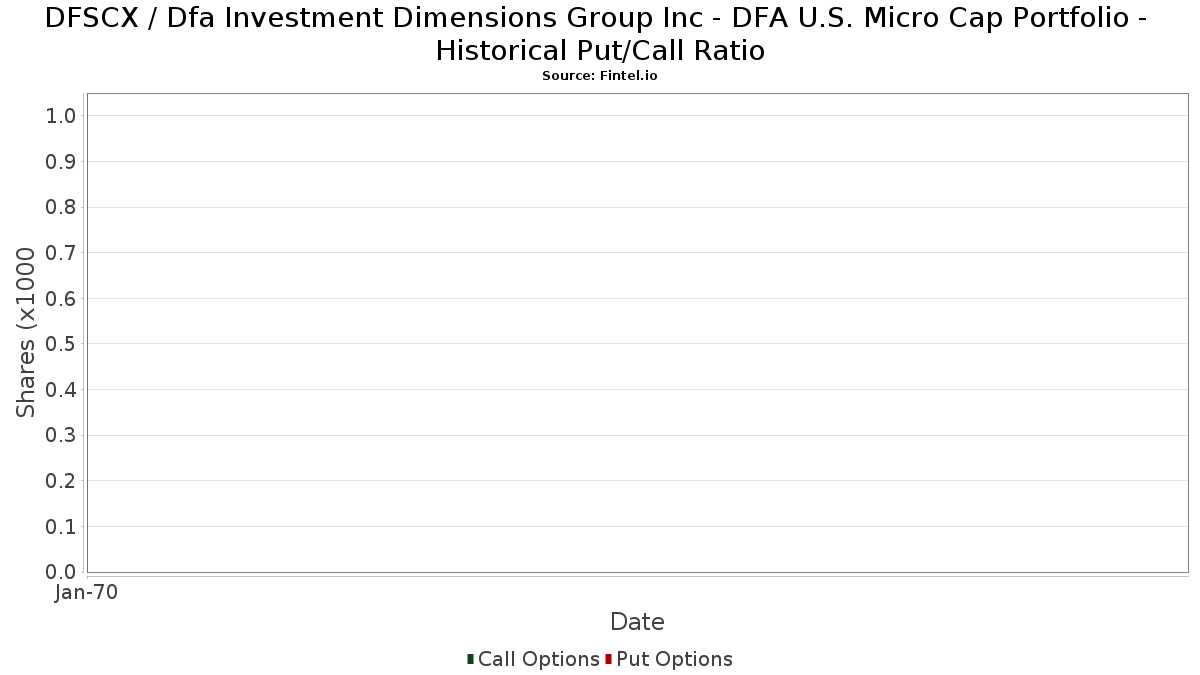Click the 0.4 y-axis tick label
Viewport: 1200px width, 675px height.
(61, 390)
